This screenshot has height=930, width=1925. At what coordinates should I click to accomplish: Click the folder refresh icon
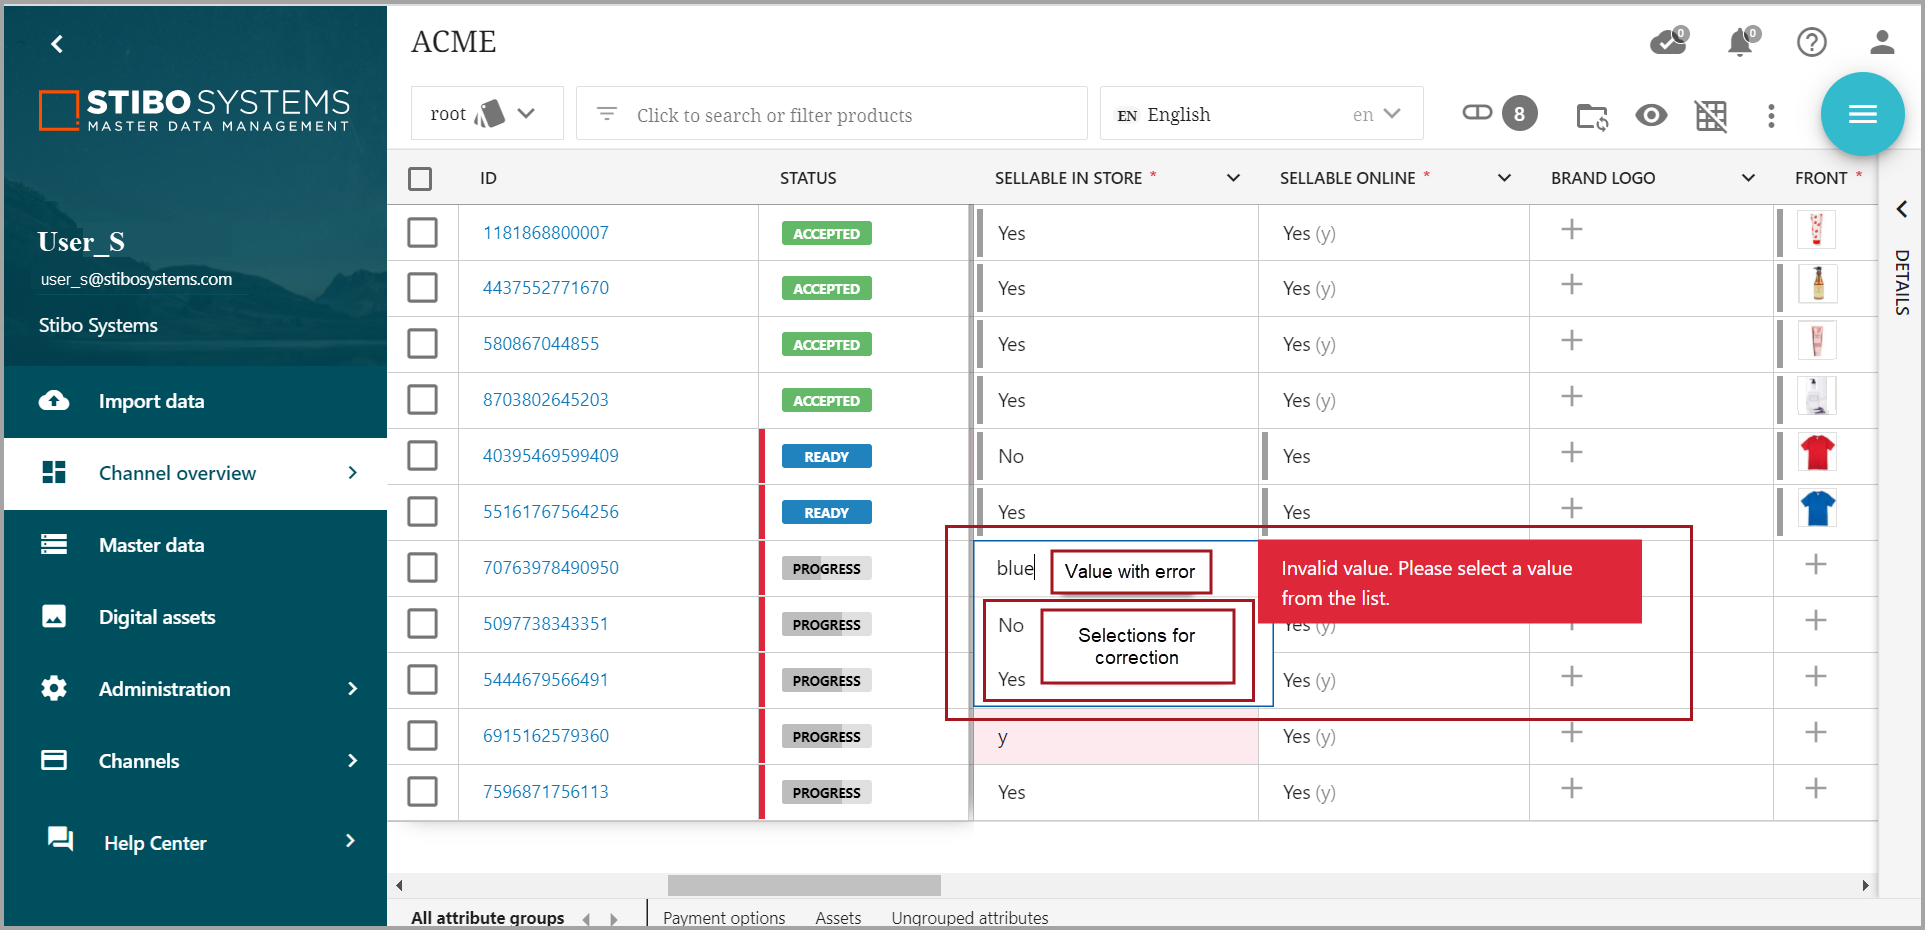click(1591, 116)
